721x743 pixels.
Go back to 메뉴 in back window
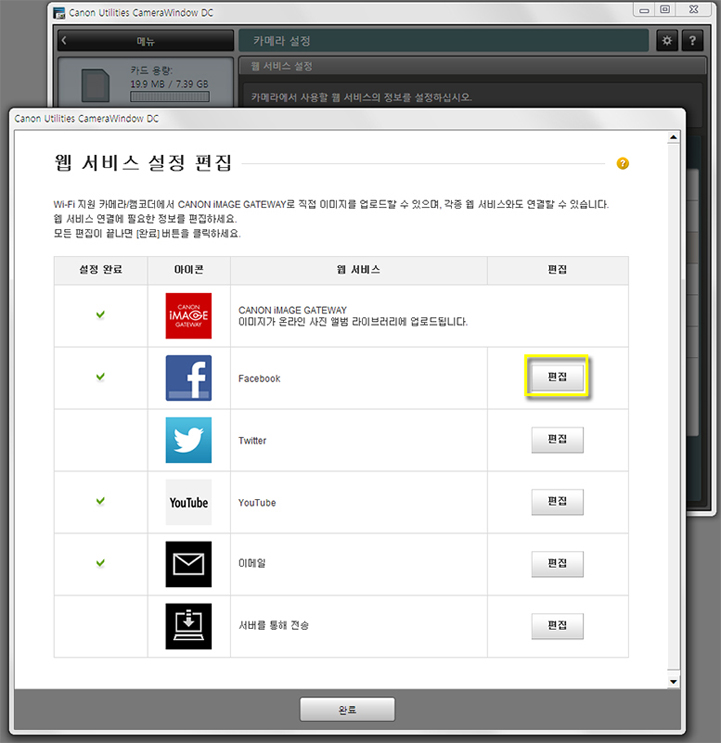145,41
